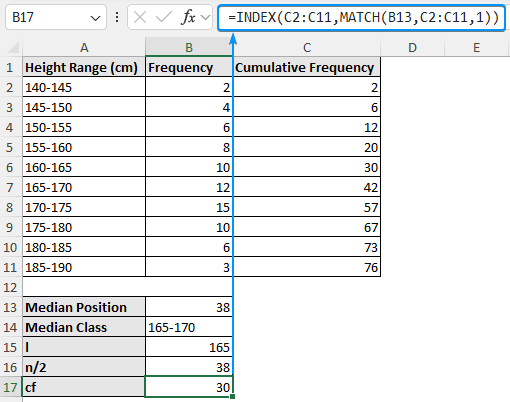Select cell with '155-160'
The height and width of the screenshot is (402, 510).
tap(84, 147)
